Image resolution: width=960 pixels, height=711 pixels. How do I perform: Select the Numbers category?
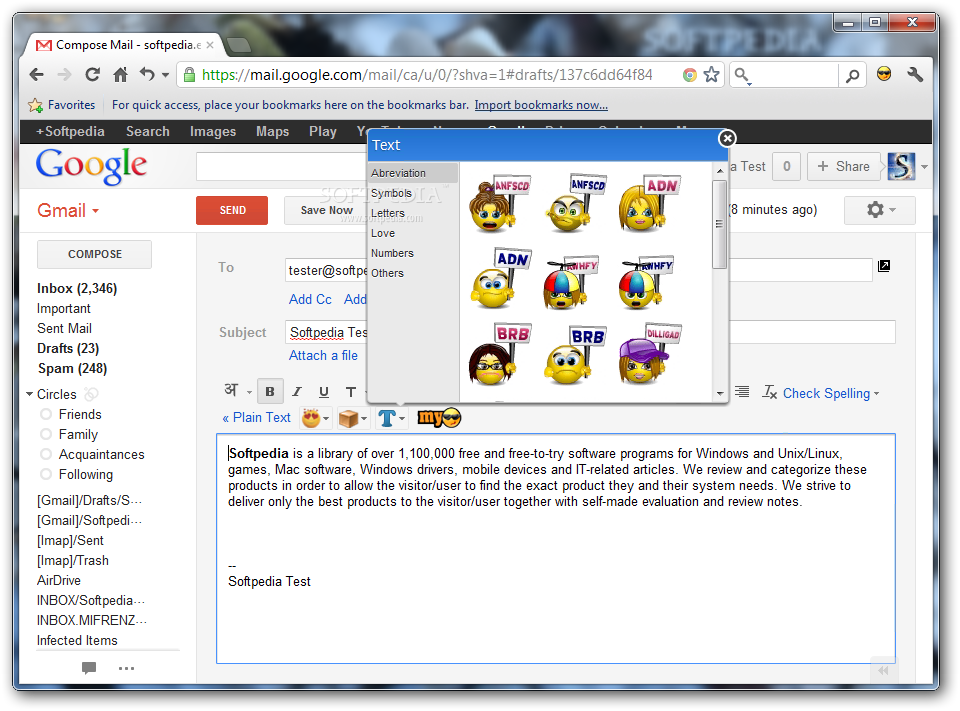pyautogui.click(x=392, y=253)
